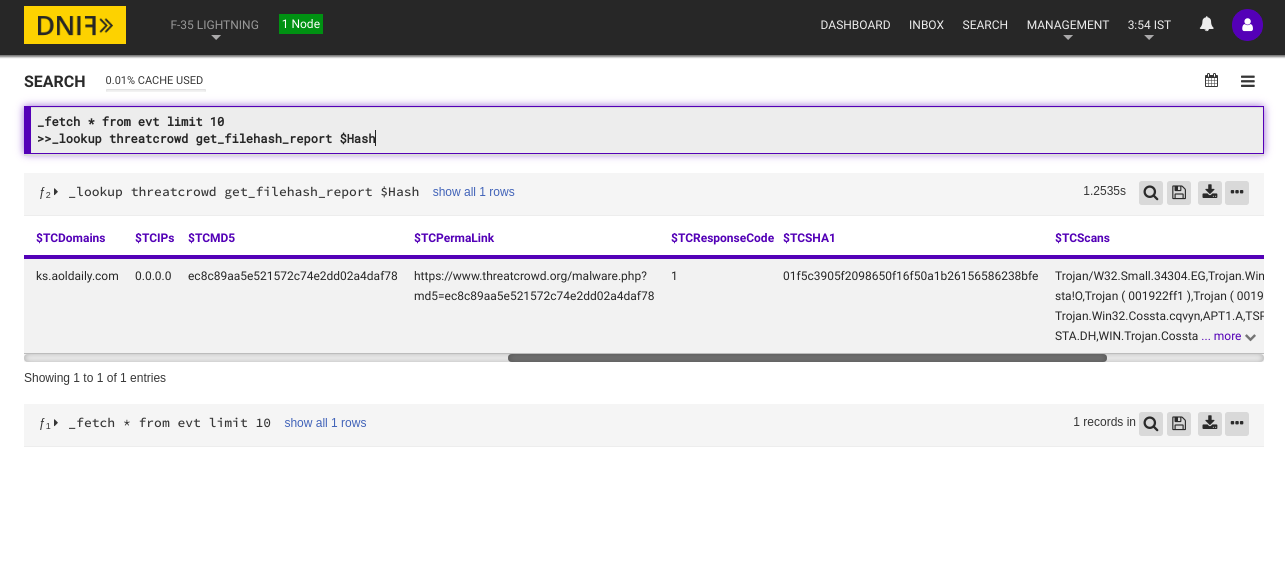1285x567 pixels.
Task: Click the DNIF logo
Action: pos(75,25)
